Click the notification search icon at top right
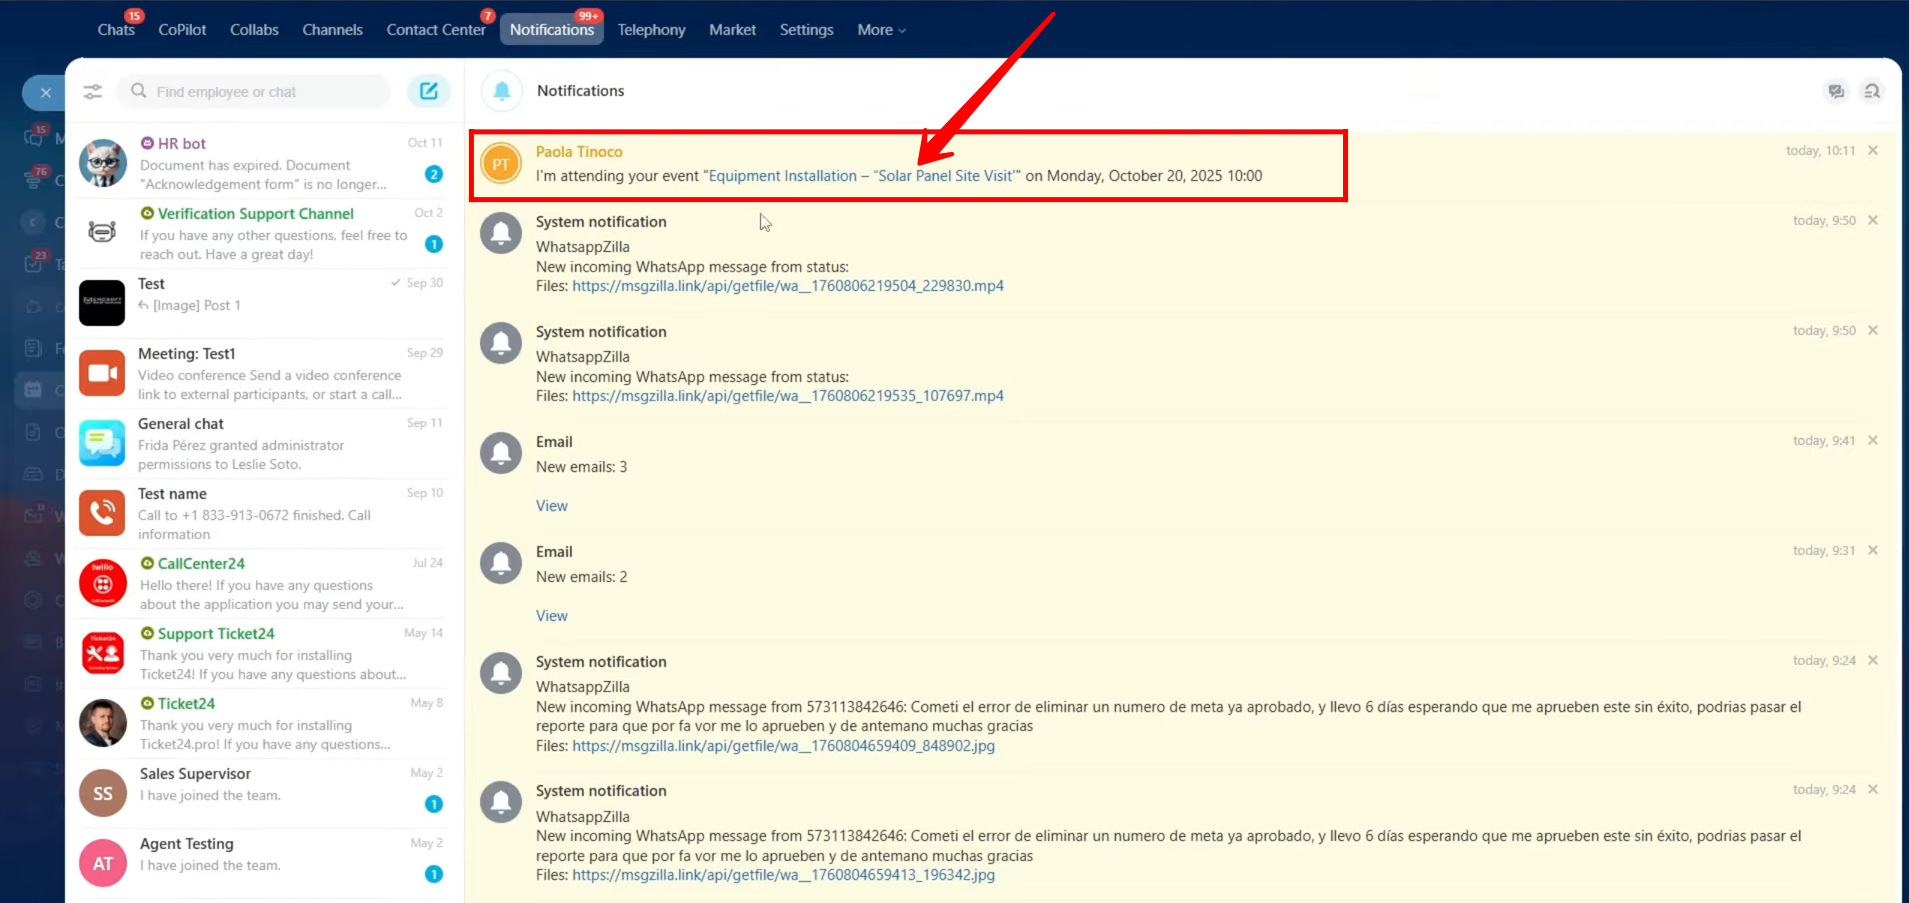This screenshot has width=1909, height=903. [1872, 91]
